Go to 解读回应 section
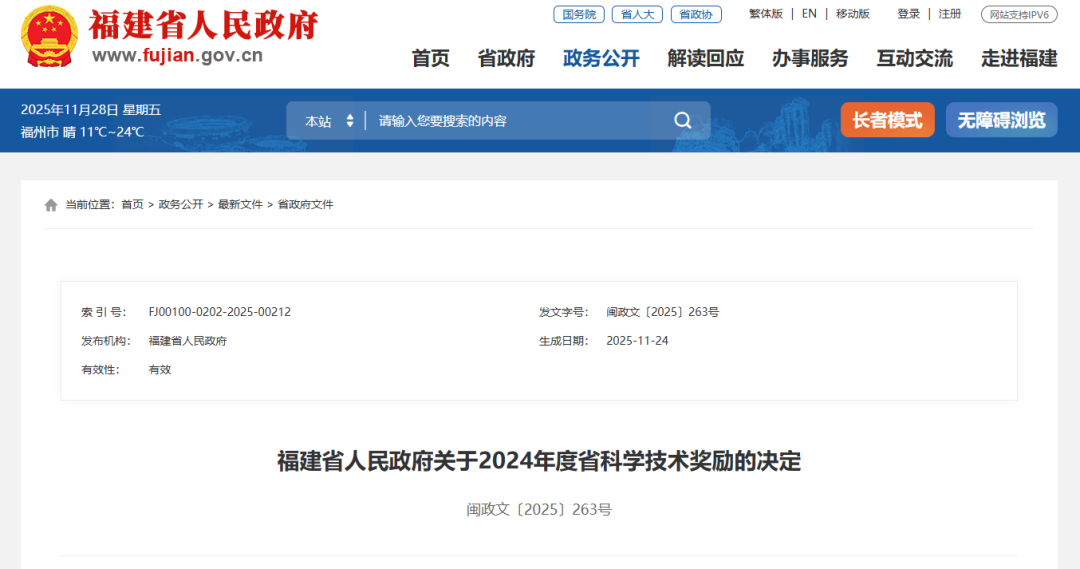The width and height of the screenshot is (1080, 569). pos(706,58)
